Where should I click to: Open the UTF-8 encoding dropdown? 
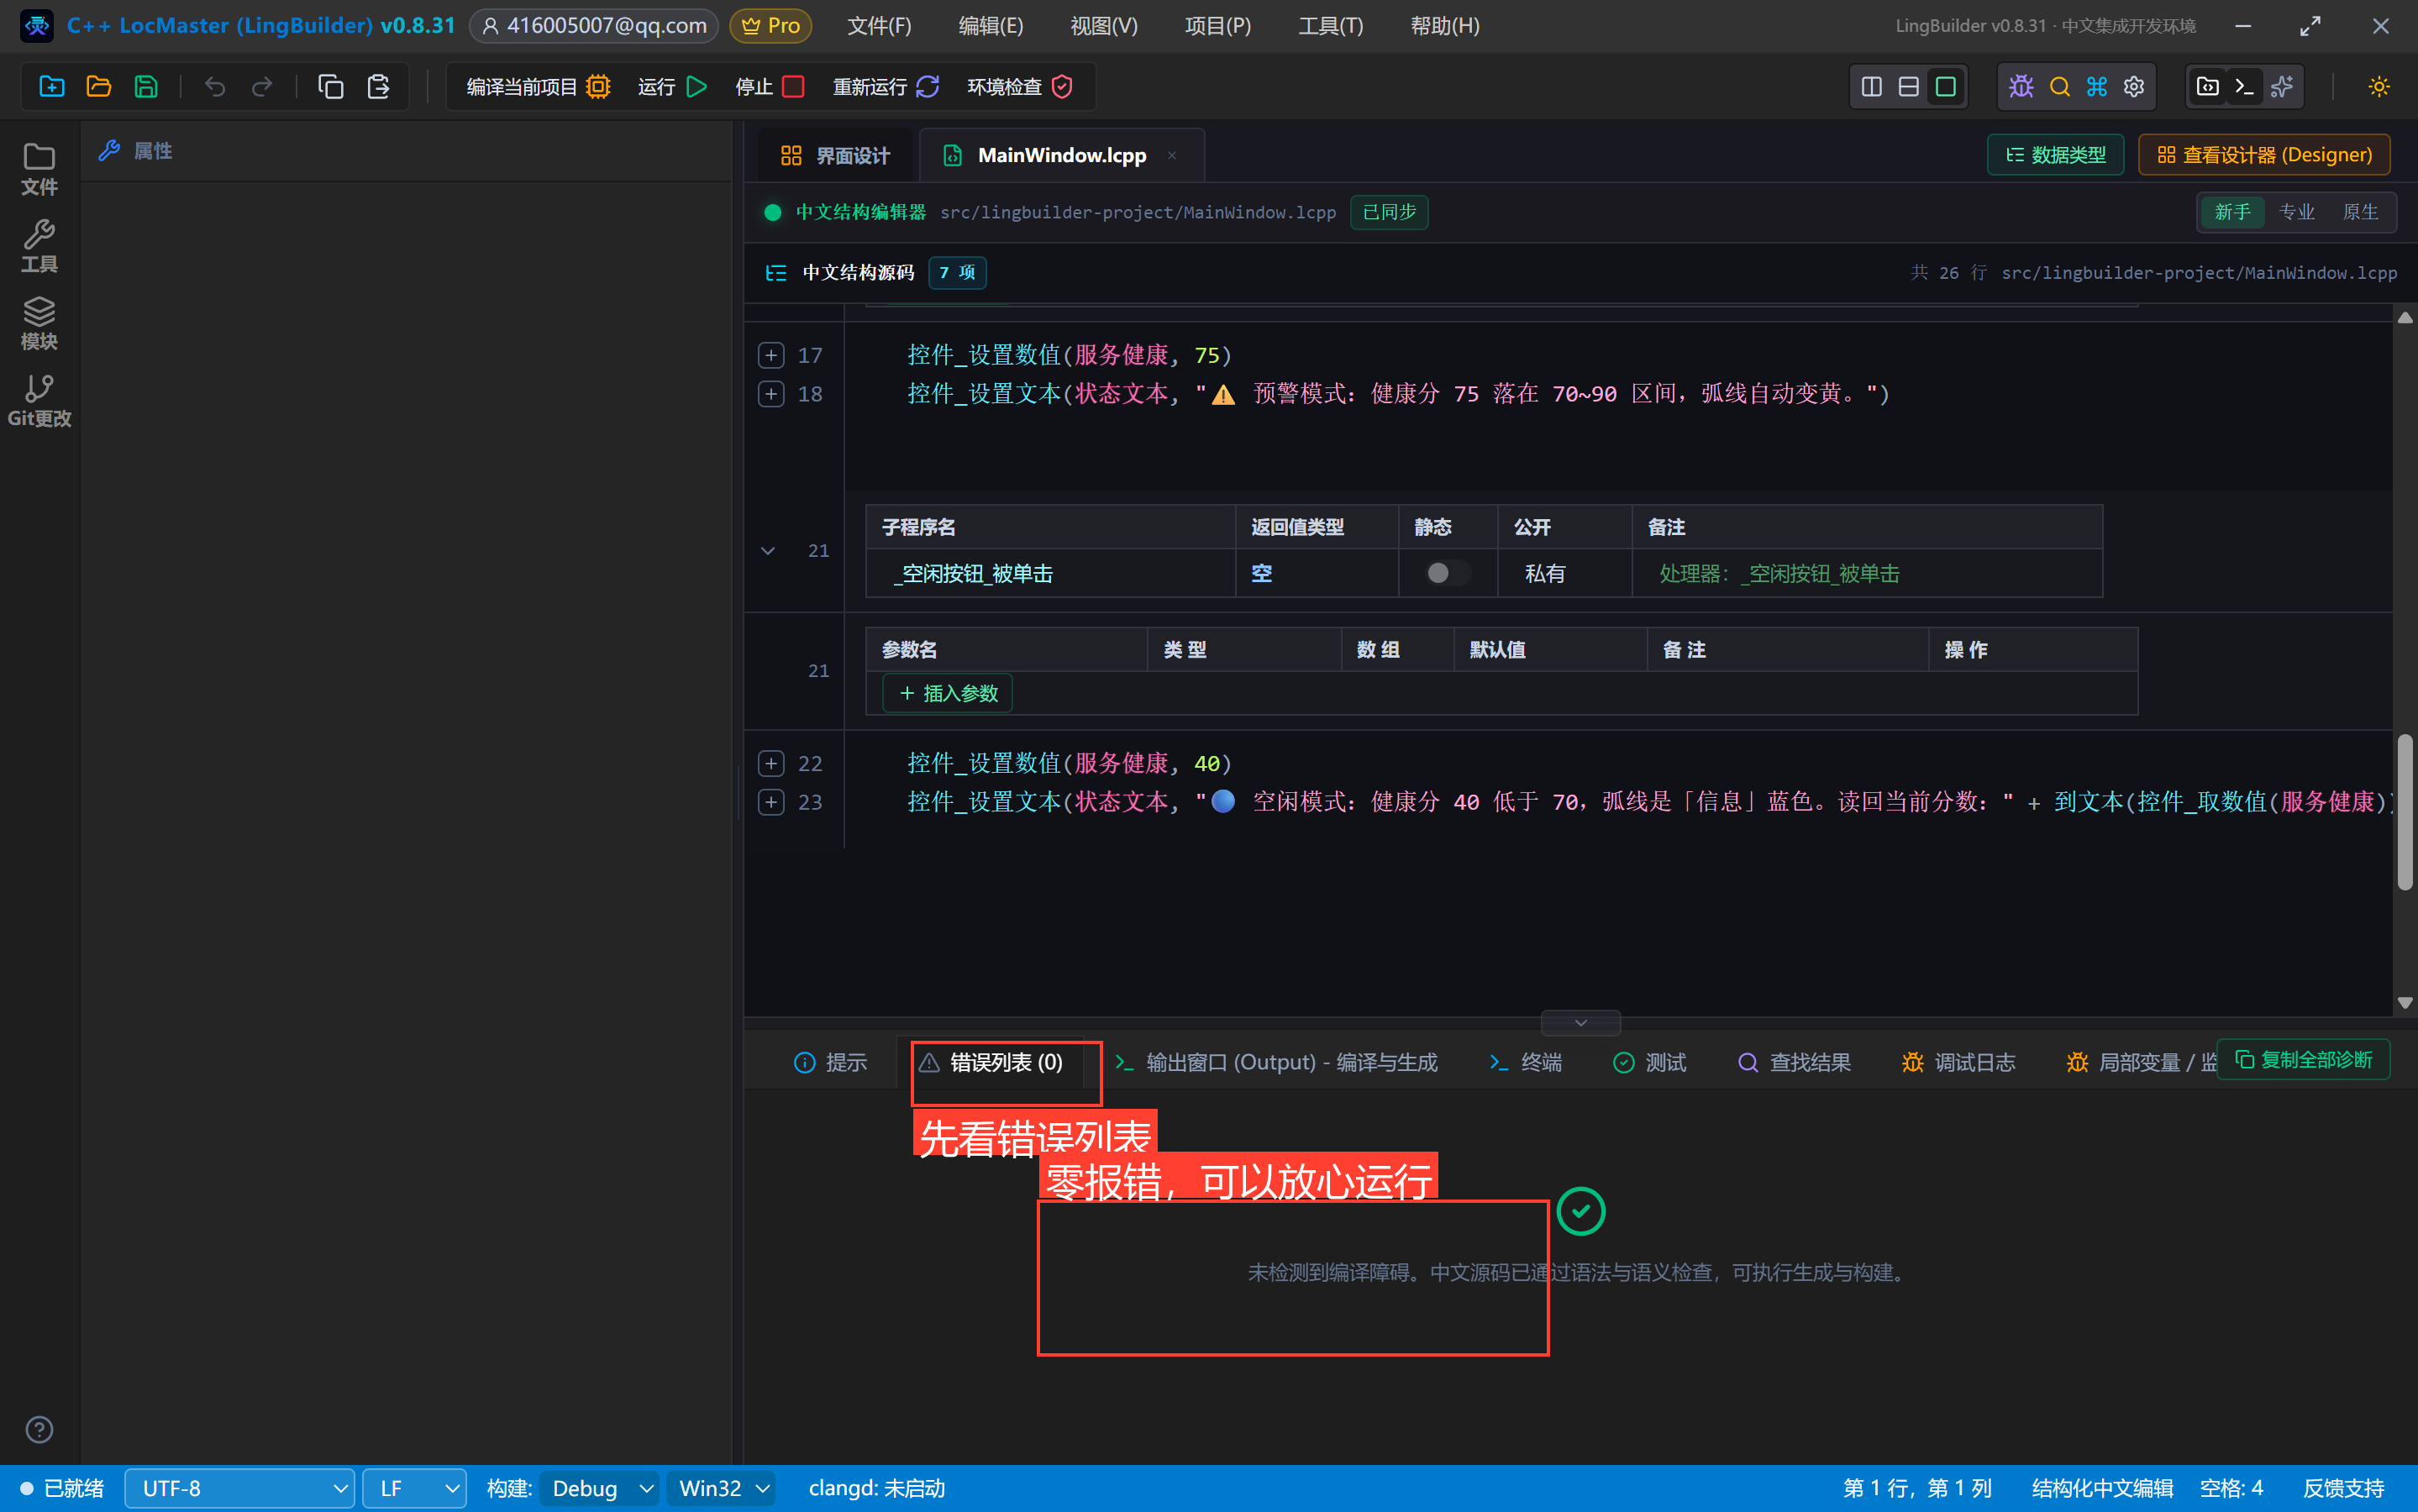pos(240,1488)
